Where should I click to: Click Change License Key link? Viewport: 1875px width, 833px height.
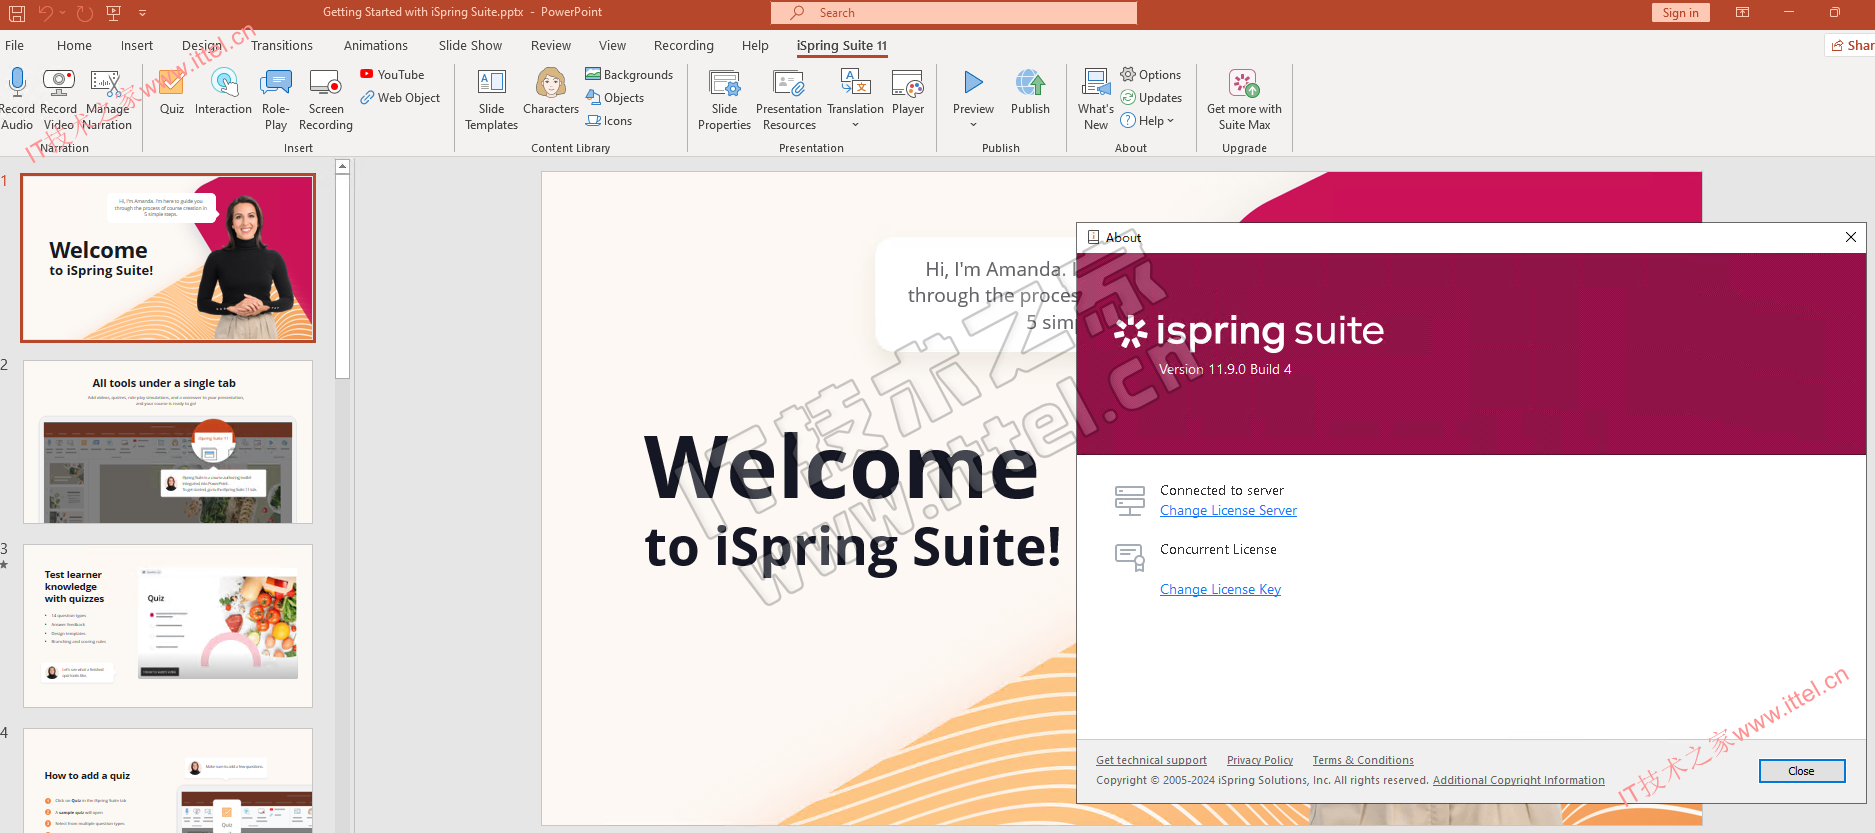coord(1220,589)
